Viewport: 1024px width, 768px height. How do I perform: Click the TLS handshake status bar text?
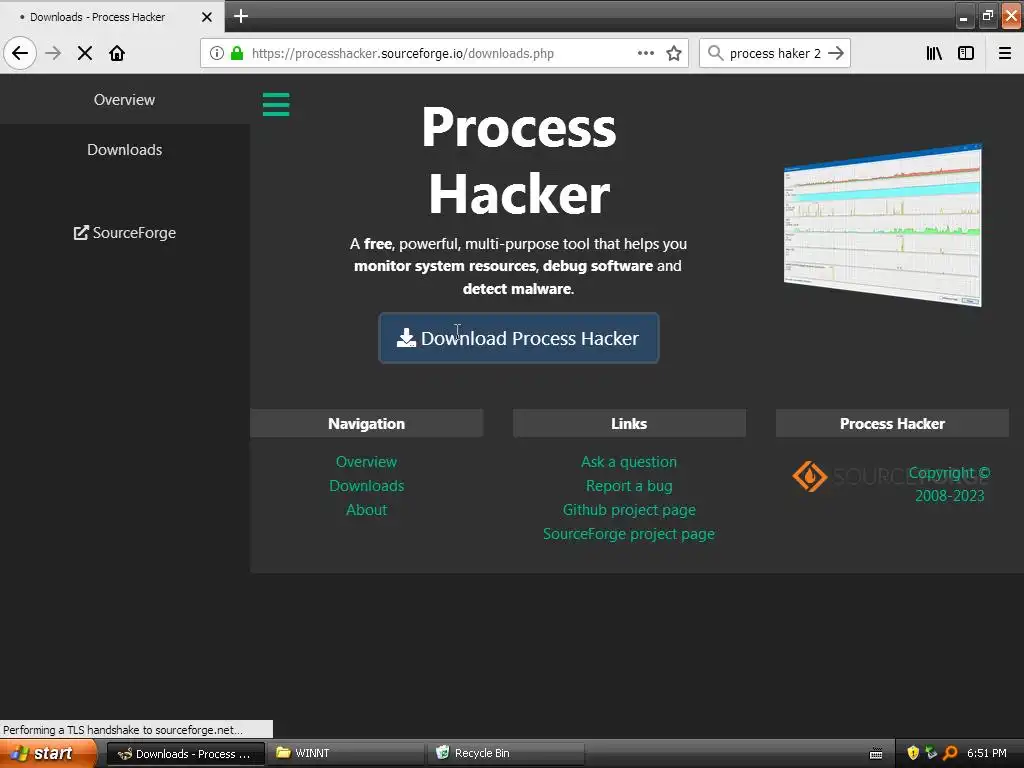pos(123,729)
